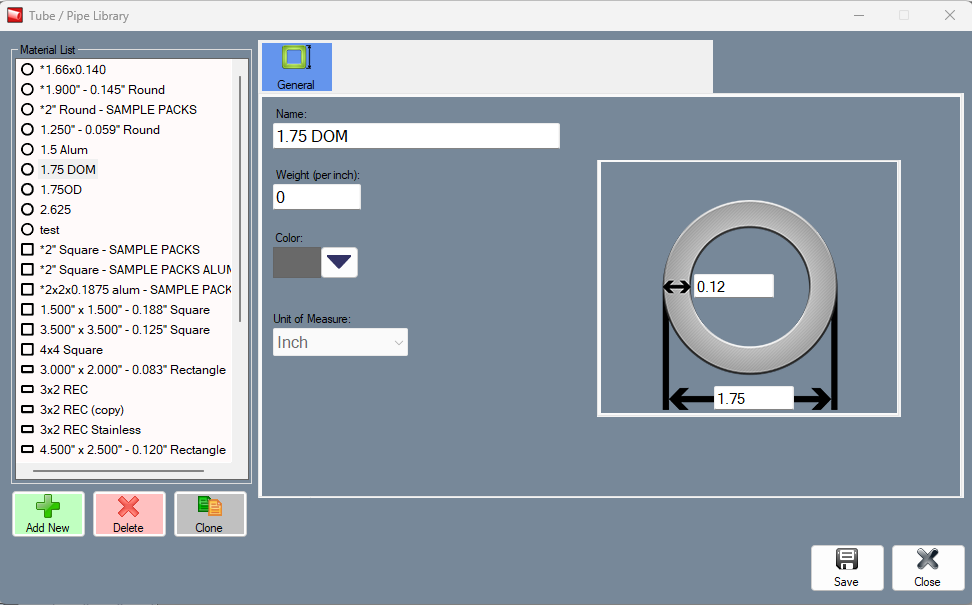
Task: Click rectangle icon beside 3x2 REC Stainless
Action: [x=27, y=429]
